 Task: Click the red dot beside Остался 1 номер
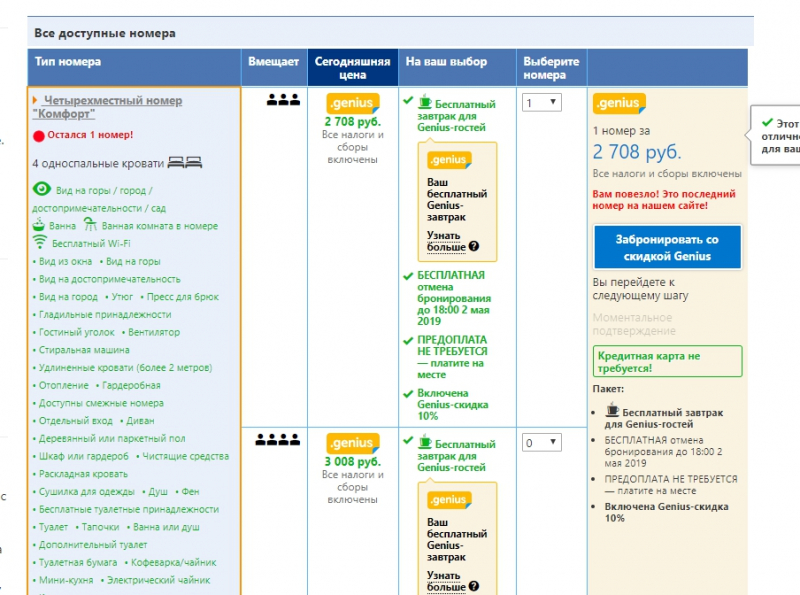(x=38, y=135)
